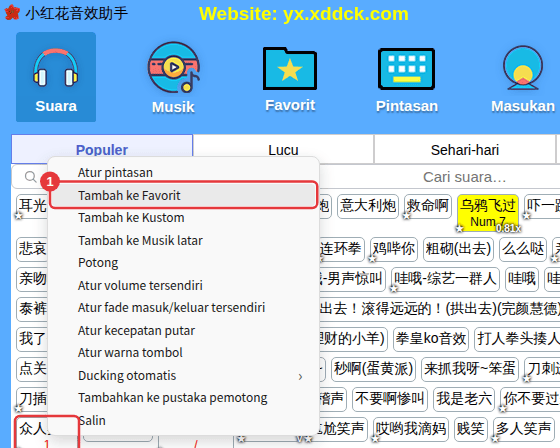Play the 多人笑声 sound button
Viewport: 560px width, 448px height.
[523, 428]
